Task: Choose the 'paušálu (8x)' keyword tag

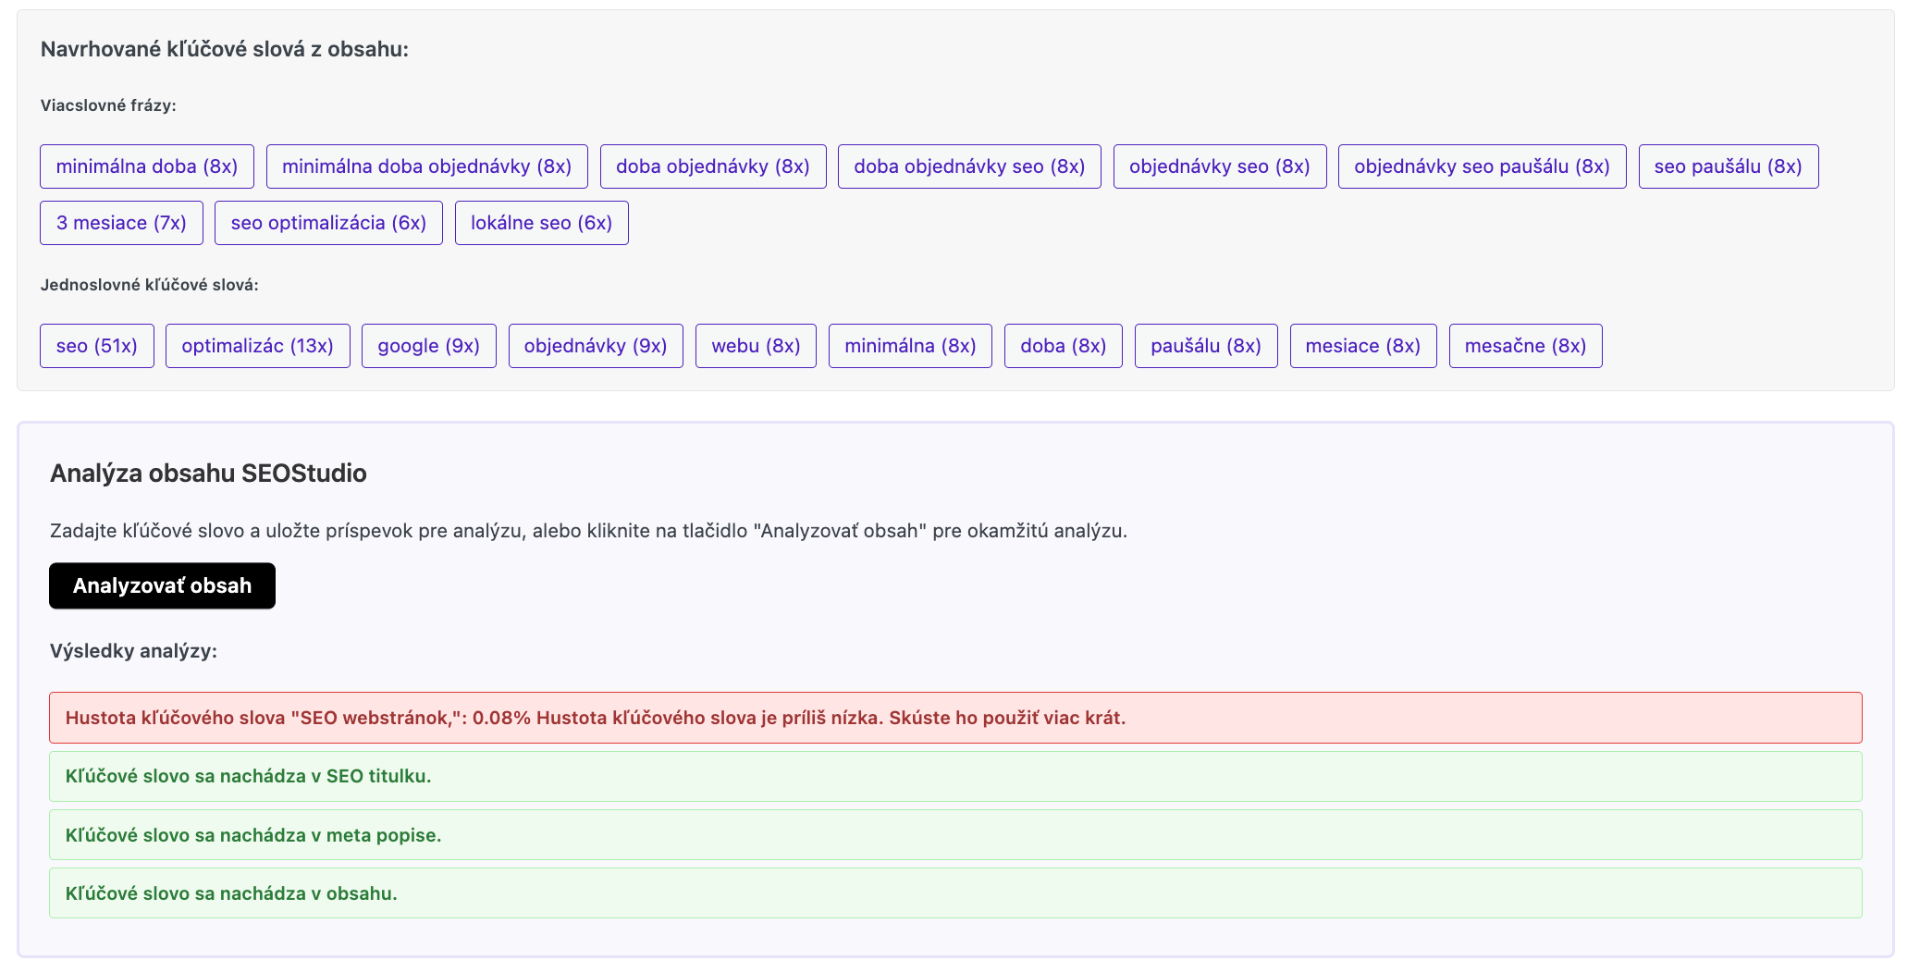Action: click(1206, 346)
